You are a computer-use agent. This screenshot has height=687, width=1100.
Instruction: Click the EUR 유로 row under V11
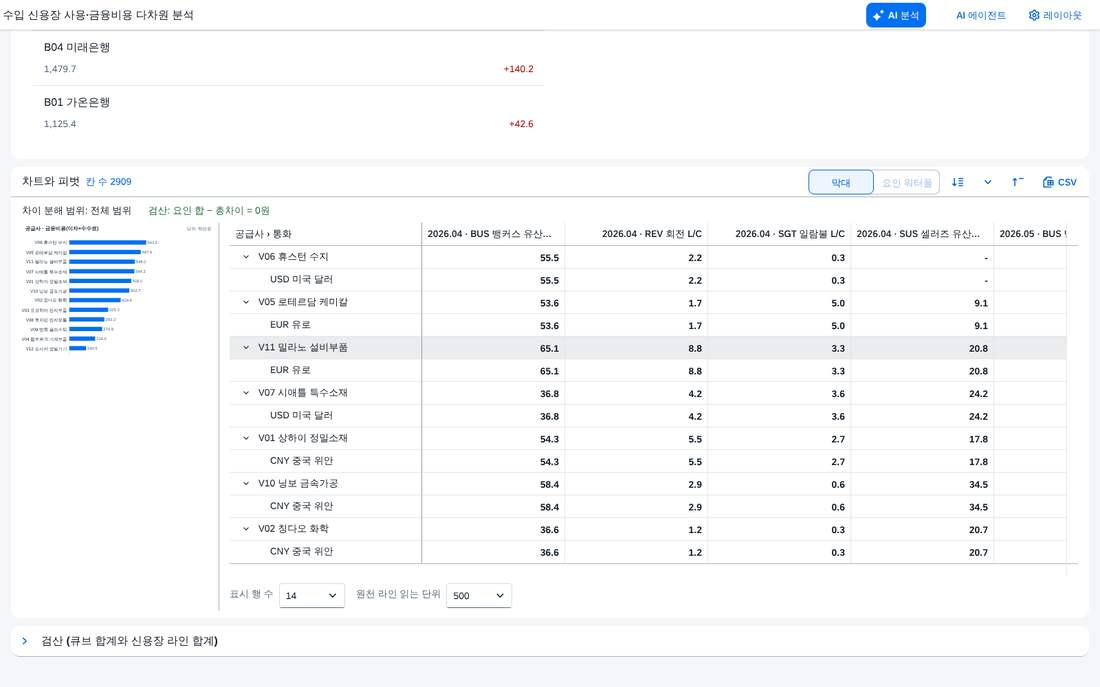648,371
